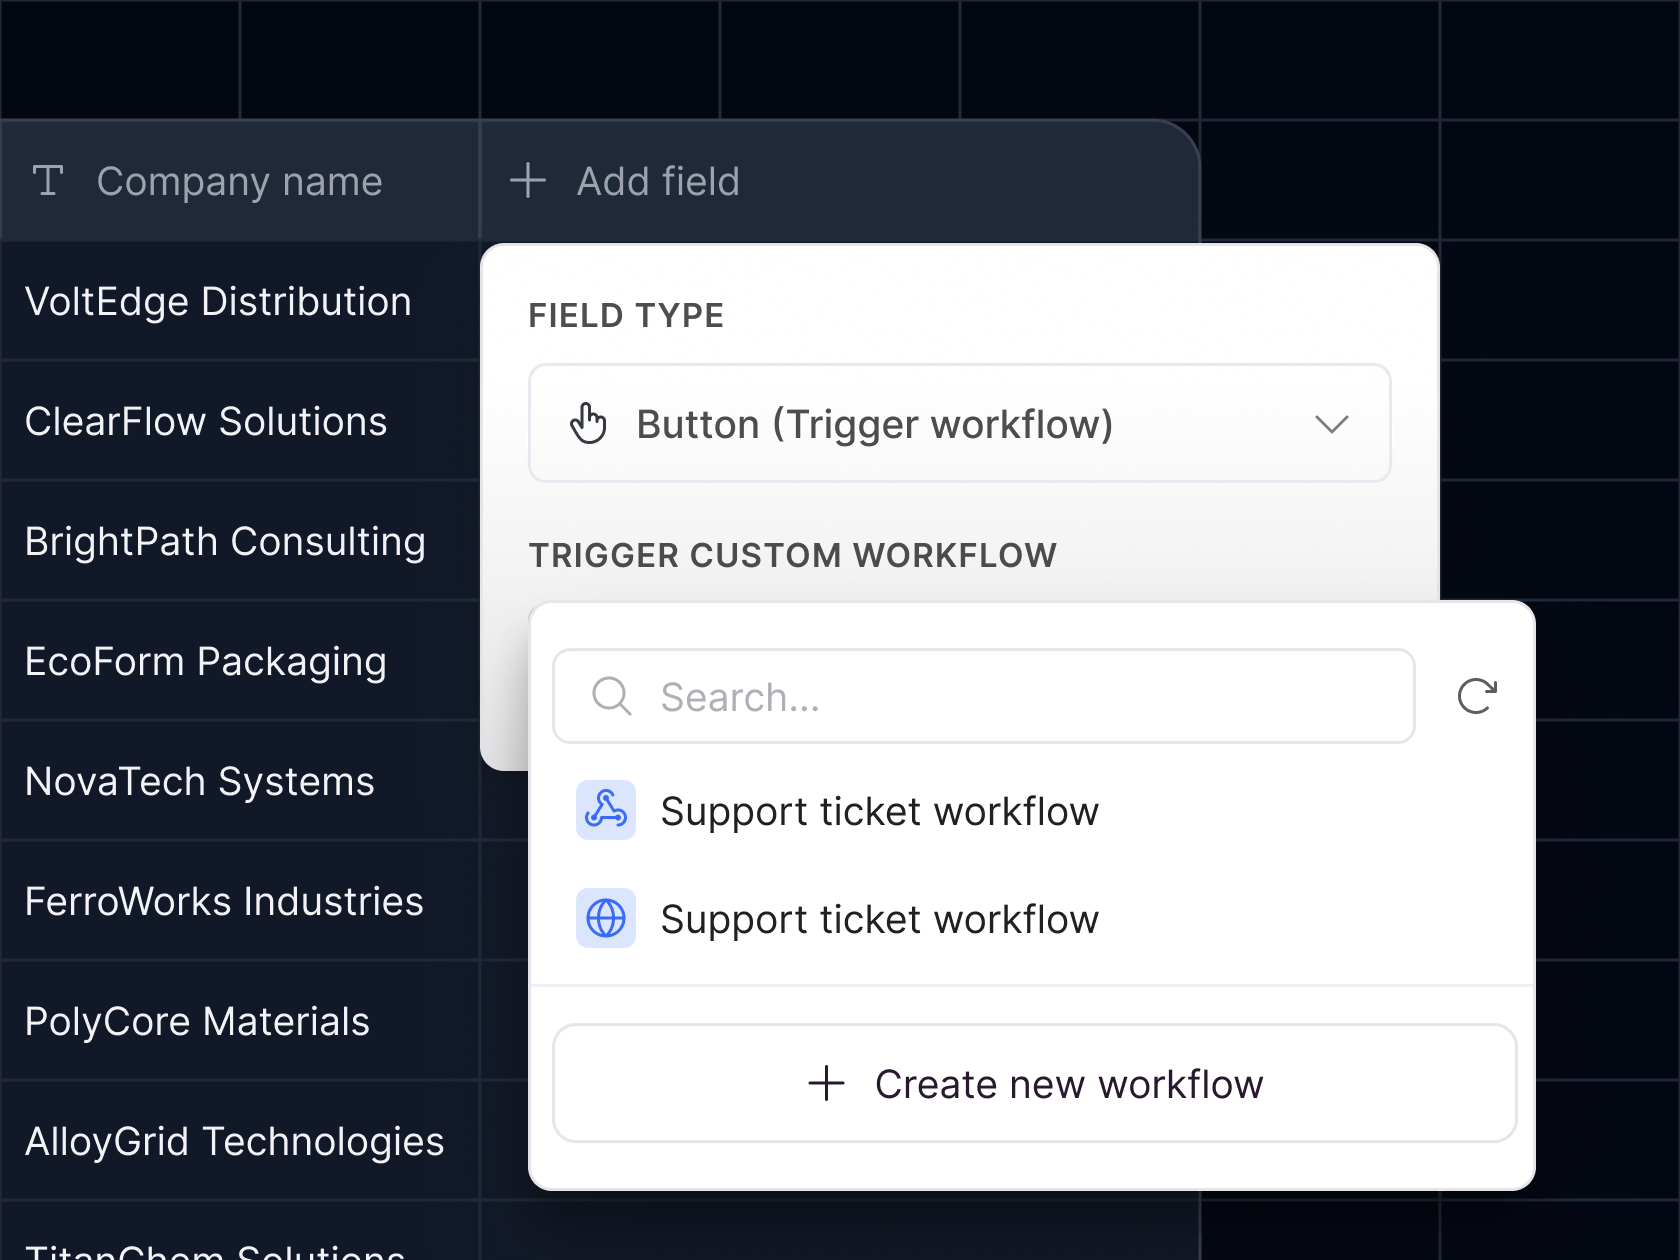The height and width of the screenshot is (1260, 1680).
Task: Click the plus icon on Add field
Action: point(527,181)
